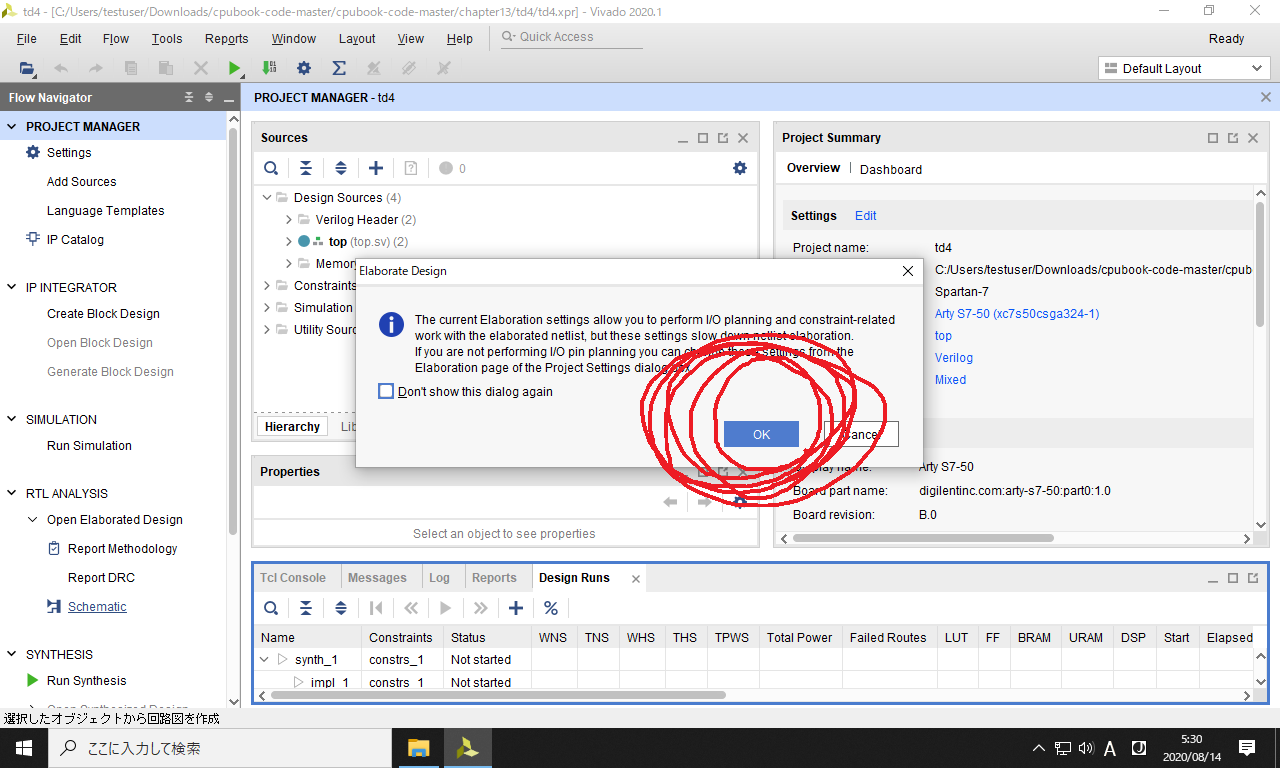
Task: Open the Default Layout dropdown
Action: point(1184,68)
